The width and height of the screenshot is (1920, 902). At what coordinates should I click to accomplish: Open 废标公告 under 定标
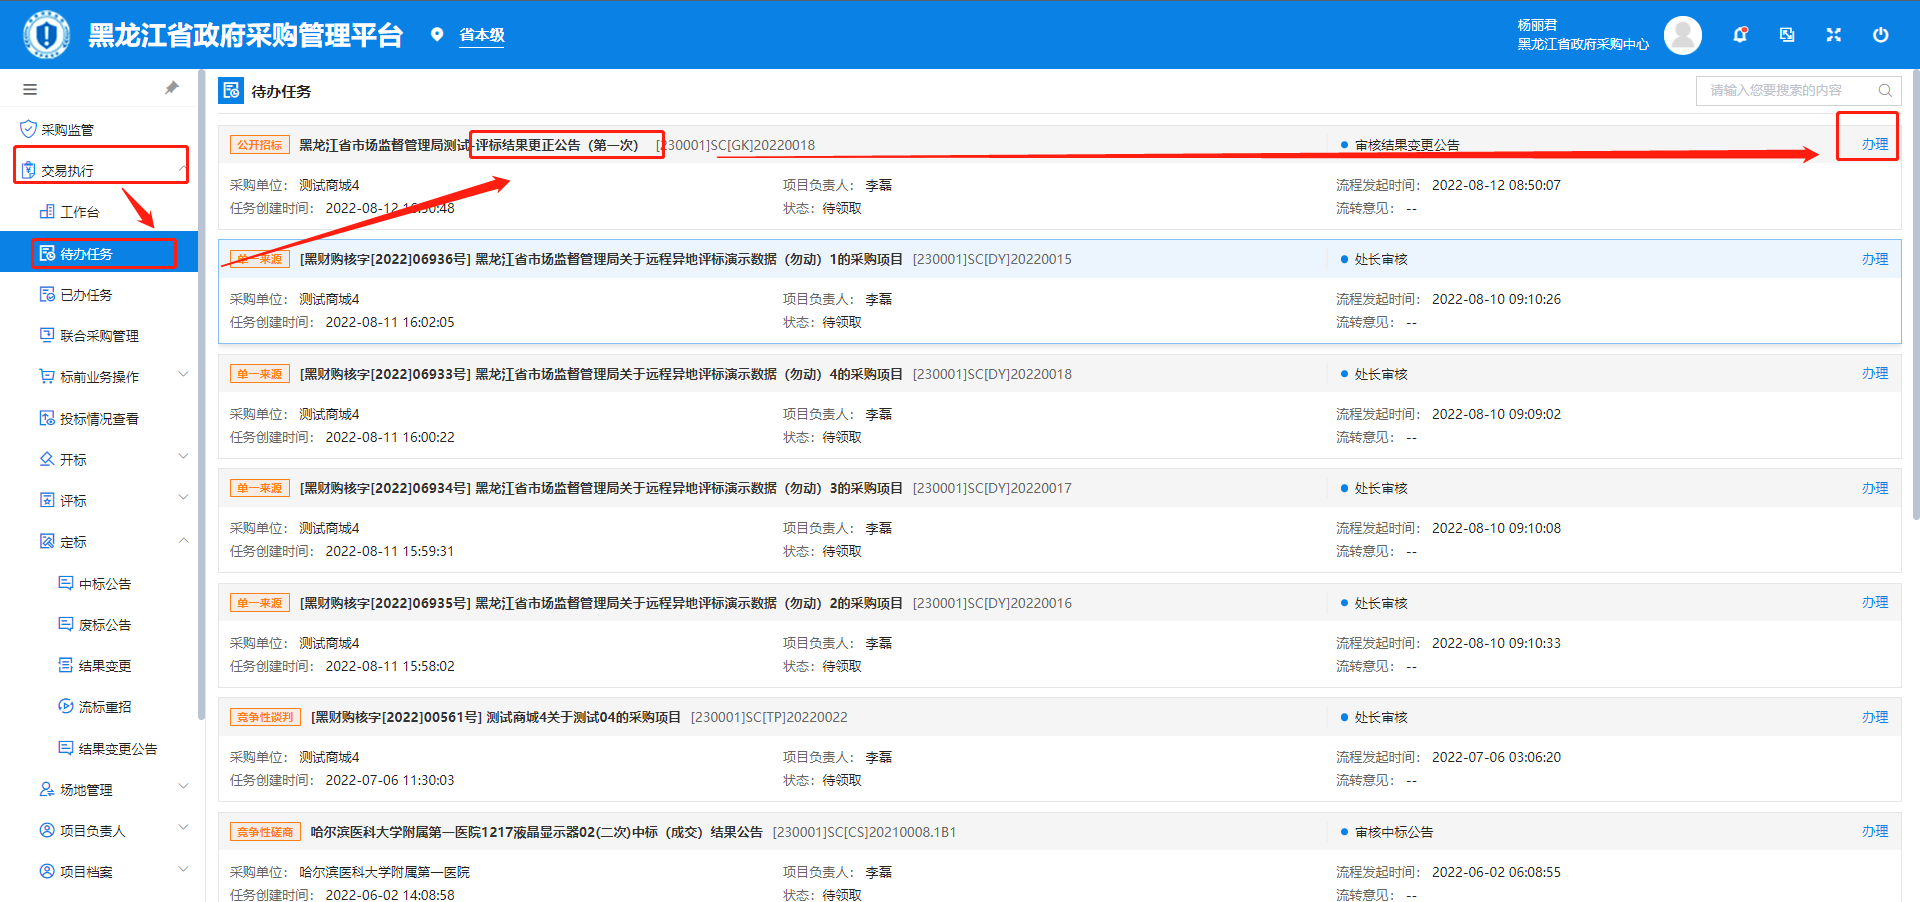point(105,624)
